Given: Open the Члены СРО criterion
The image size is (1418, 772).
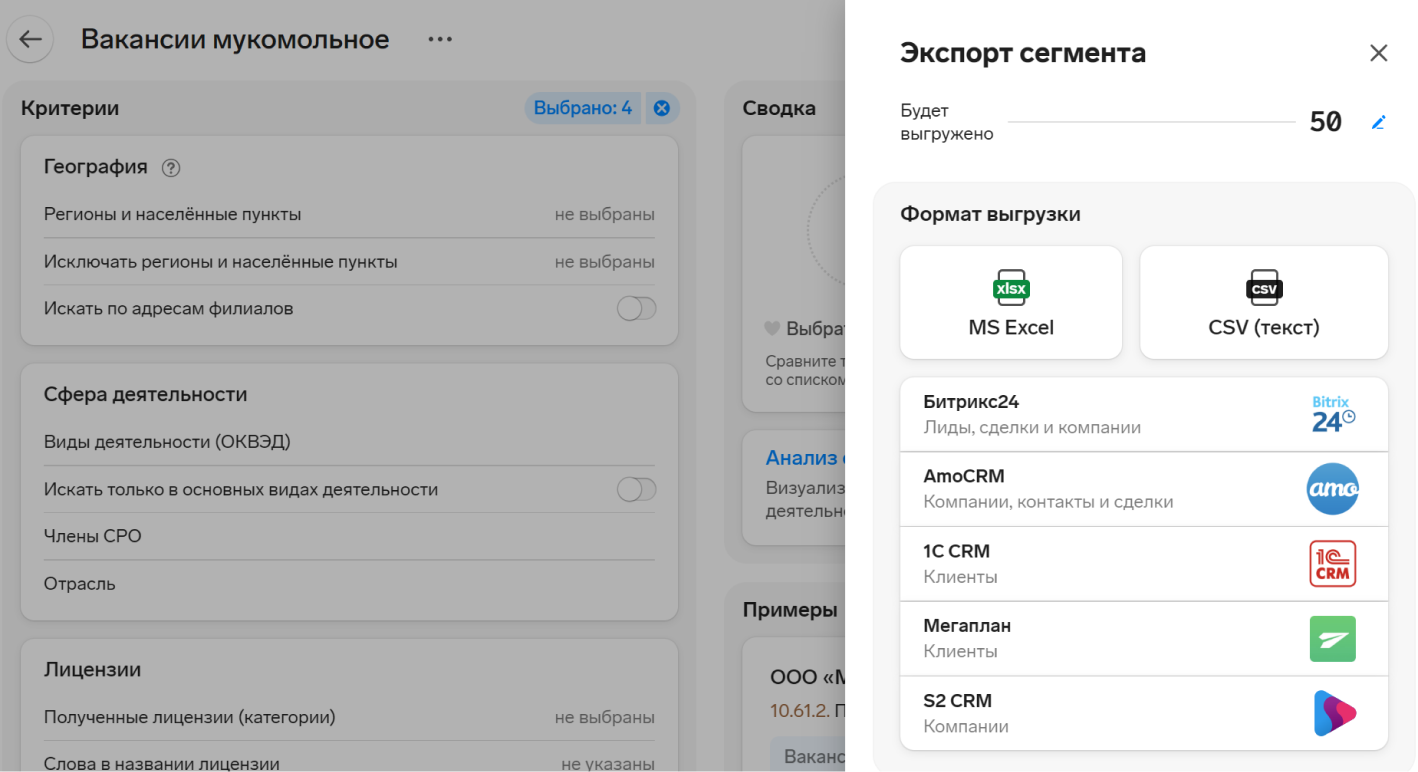Looking at the screenshot, I should [x=349, y=536].
